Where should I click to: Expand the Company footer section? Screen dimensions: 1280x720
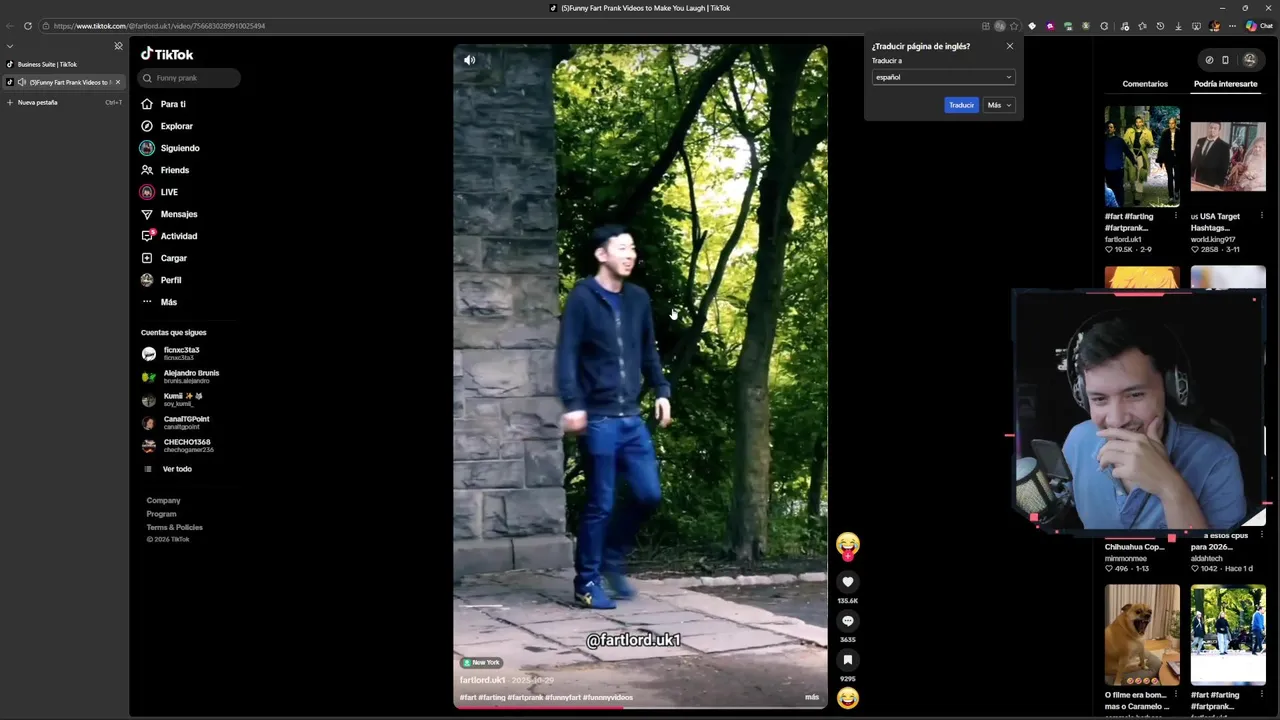(x=164, y=500)
